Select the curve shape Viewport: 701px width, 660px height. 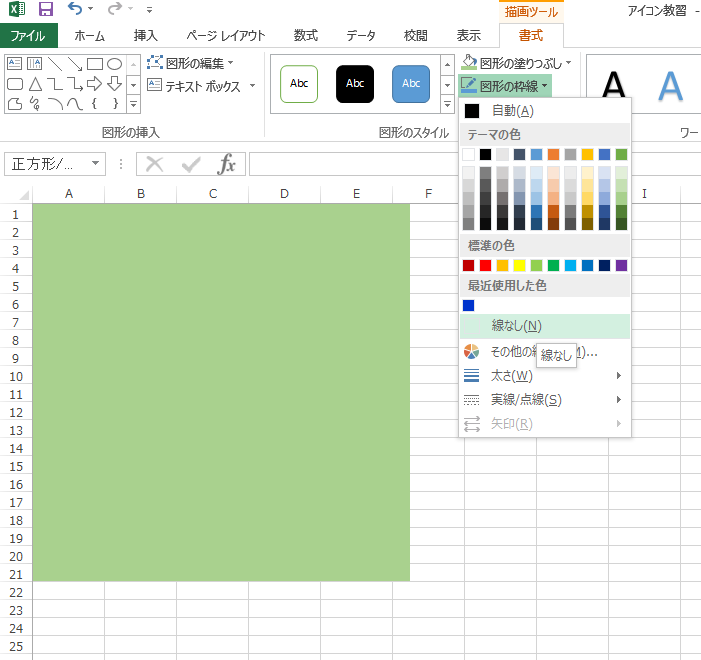point(75,104)
